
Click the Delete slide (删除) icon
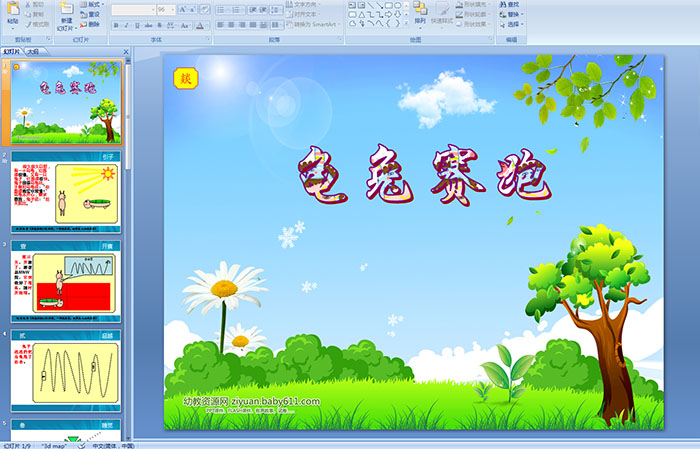tap(83, 24)
